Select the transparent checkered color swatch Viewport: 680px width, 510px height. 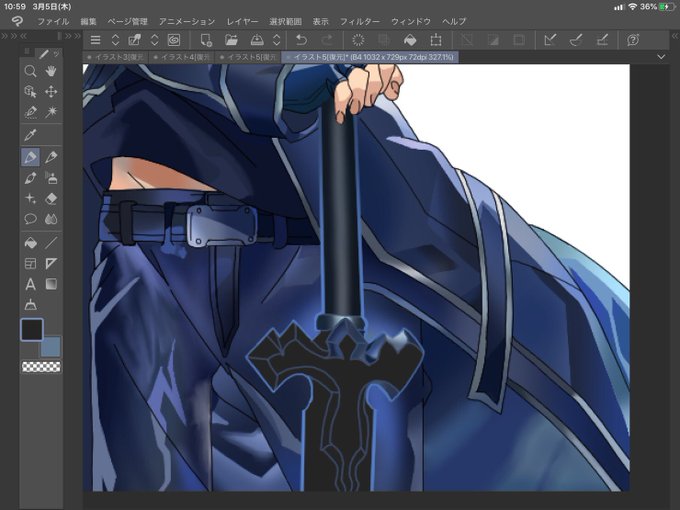point(41,367)
